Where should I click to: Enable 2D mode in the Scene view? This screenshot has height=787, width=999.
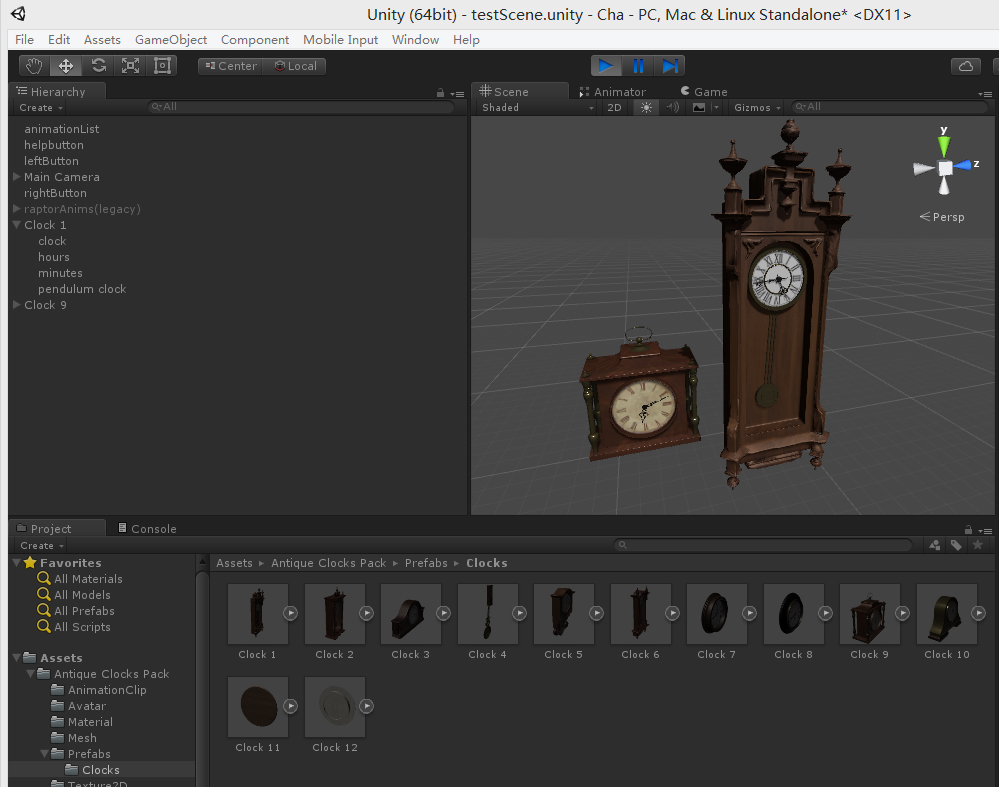(x=615, y=107)
